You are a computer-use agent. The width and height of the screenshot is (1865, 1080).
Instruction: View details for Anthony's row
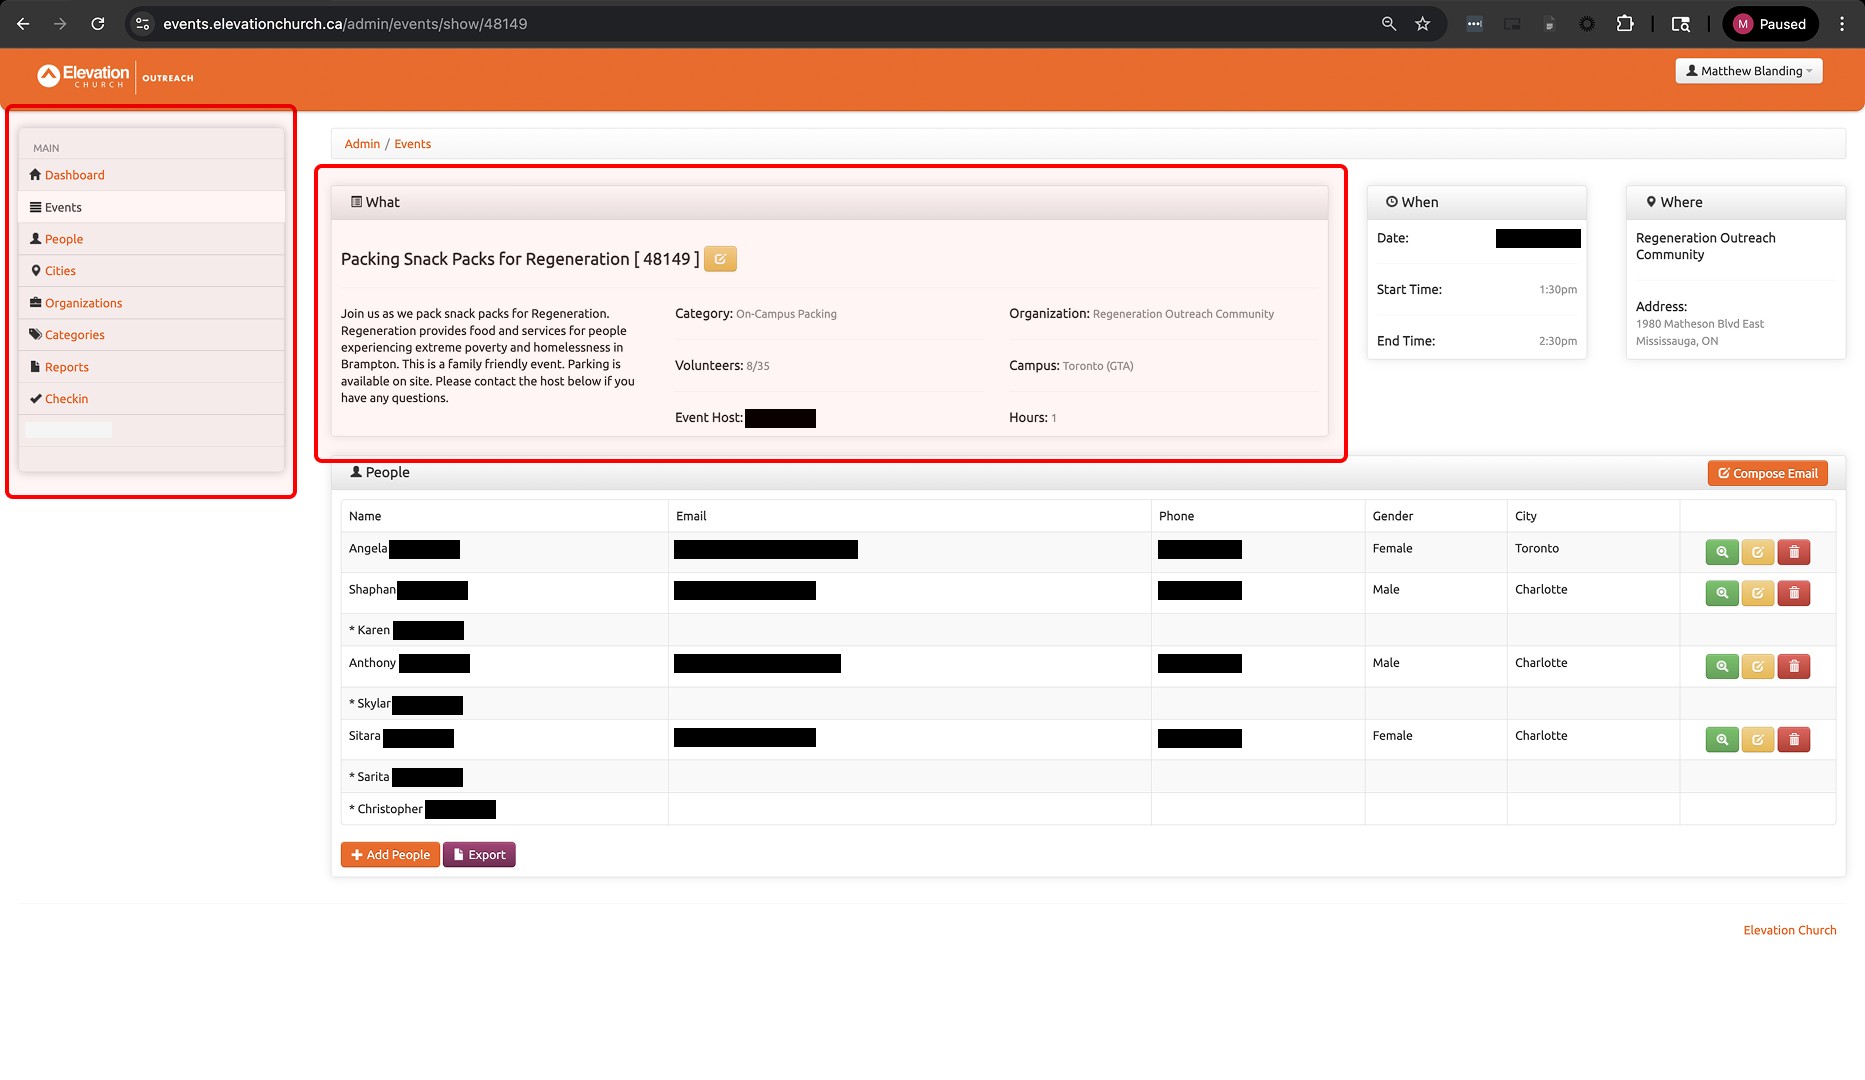pyautogui.click(x=1722, y=666)
